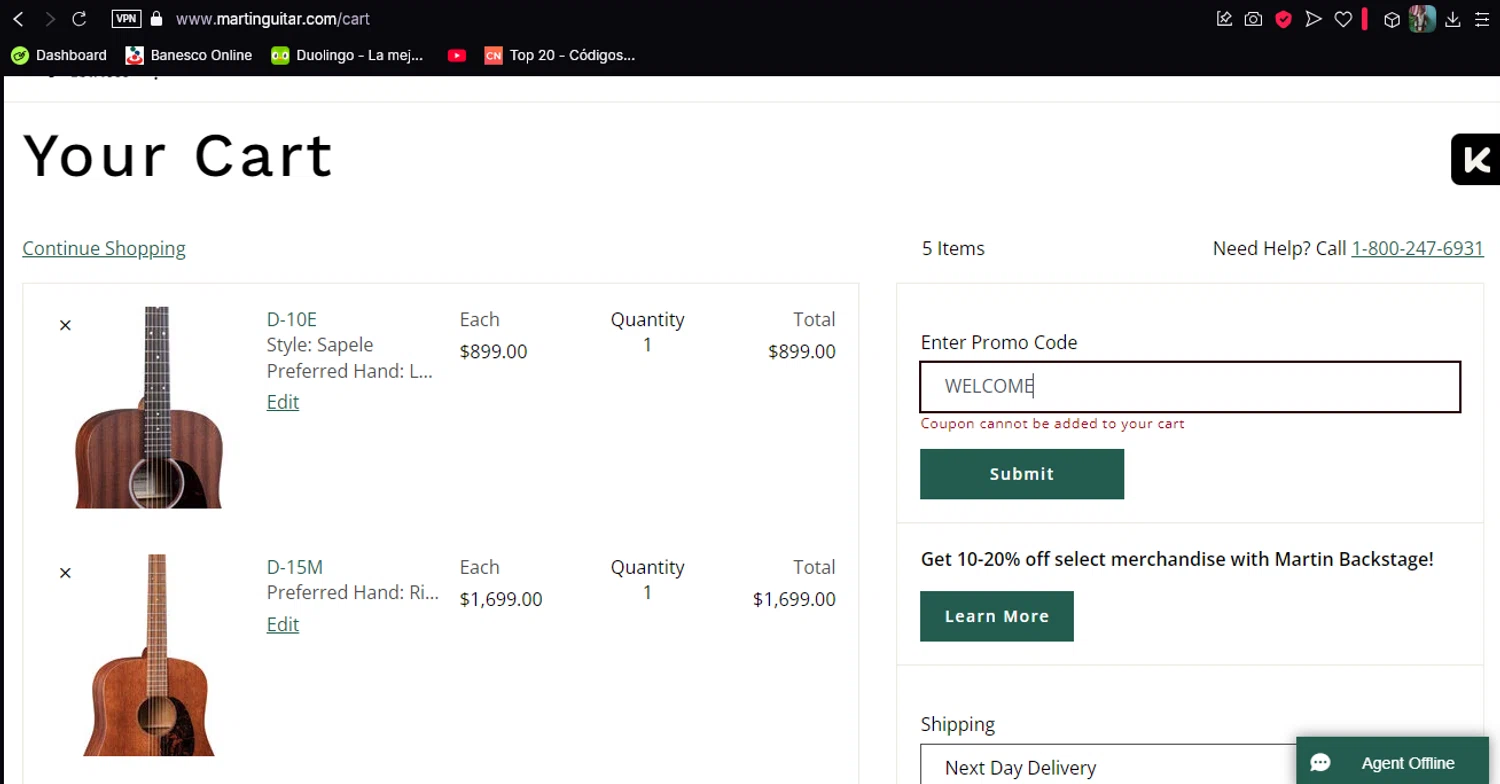Remove the D-15M from the cart
Screen dimensions: 1500x784
pos(65,573)
